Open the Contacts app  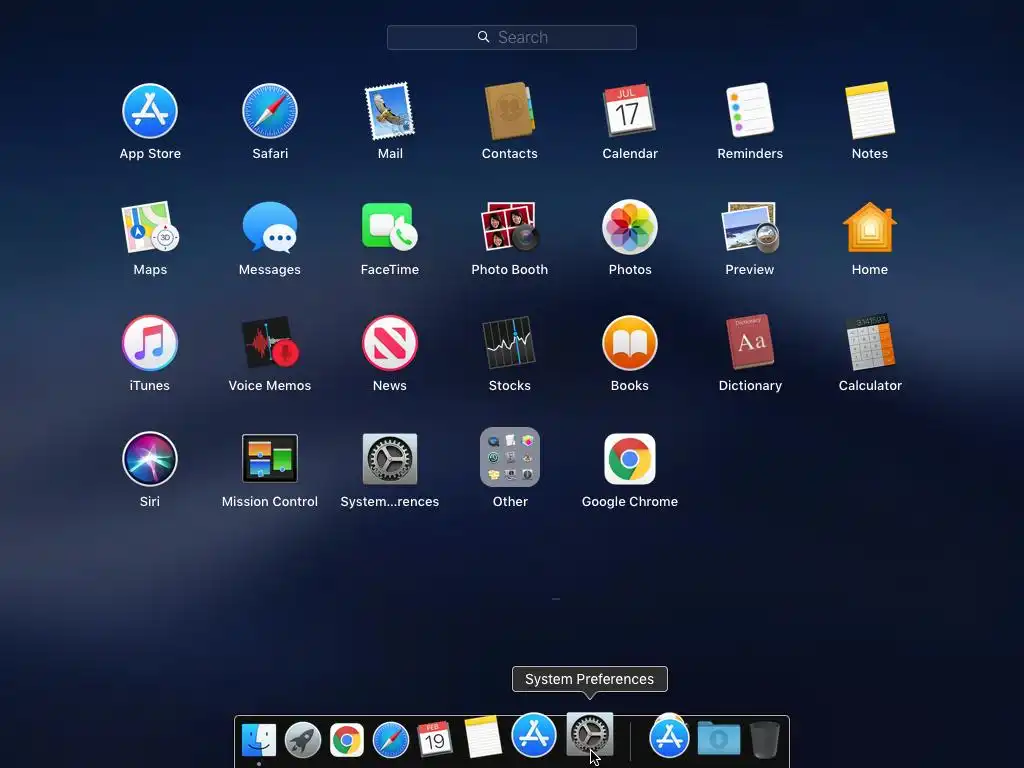point(509,111)
